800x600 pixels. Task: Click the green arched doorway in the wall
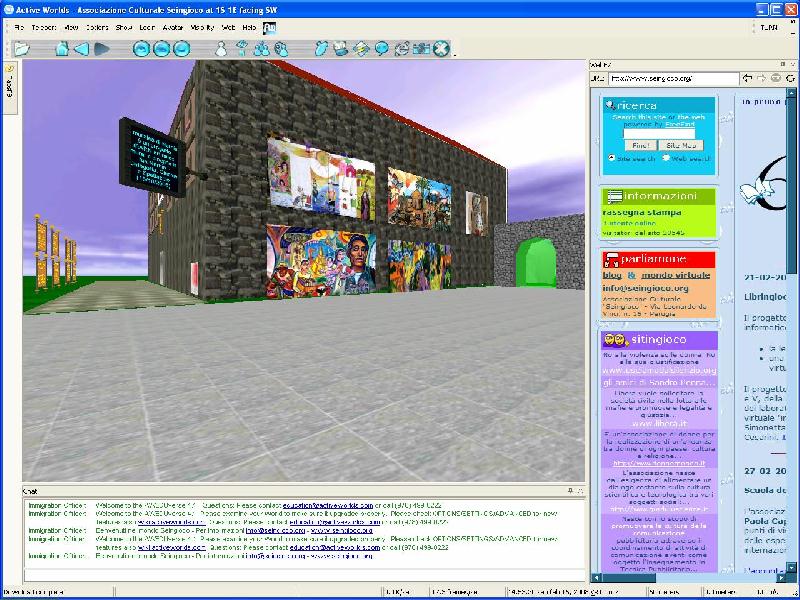coord(536,262)
